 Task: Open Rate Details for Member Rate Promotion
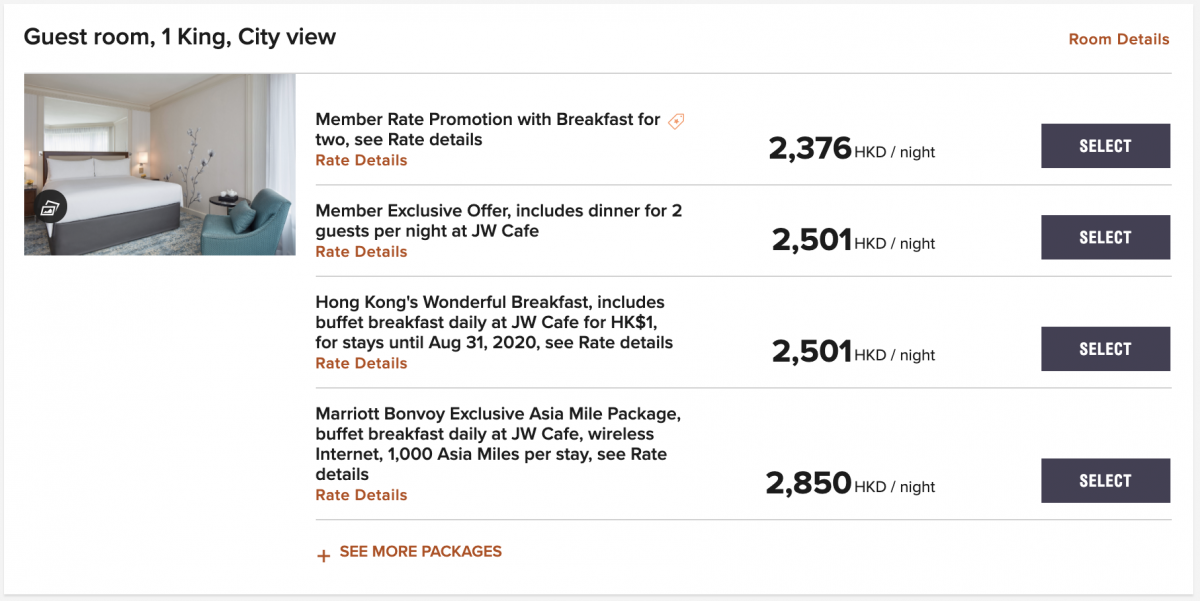click(x=361, y=160)
